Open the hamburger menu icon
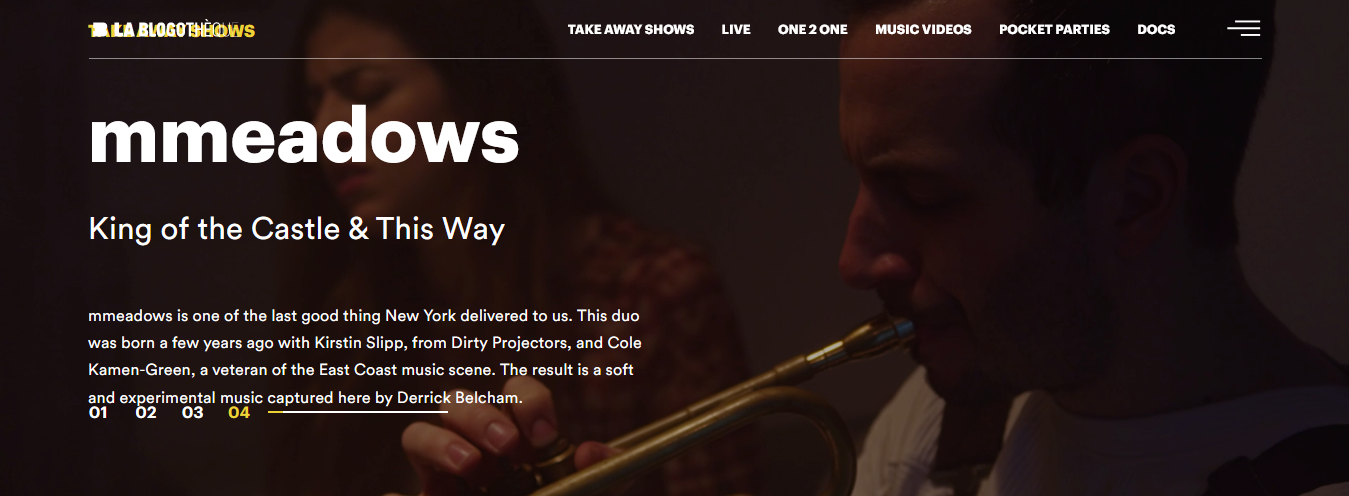The width and height of the screenshot is (1349, 496). 1243,28
